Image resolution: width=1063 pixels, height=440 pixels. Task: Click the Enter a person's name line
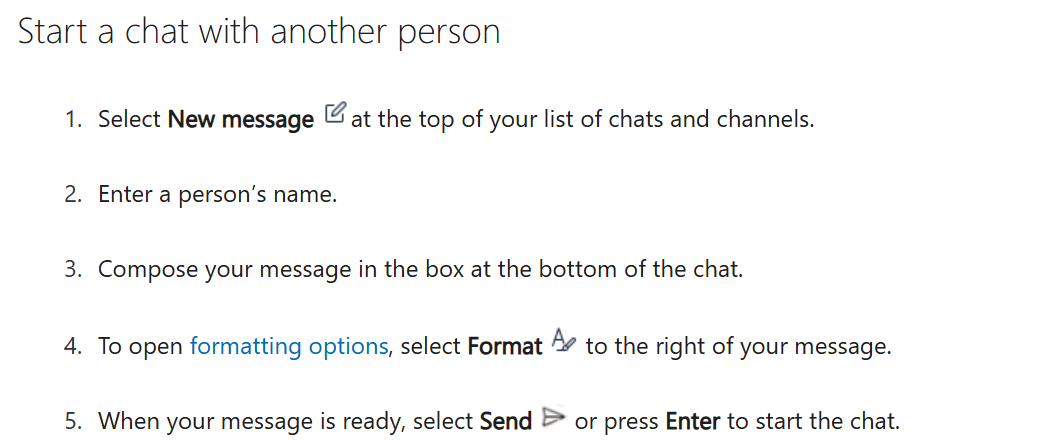coord(218,195)
